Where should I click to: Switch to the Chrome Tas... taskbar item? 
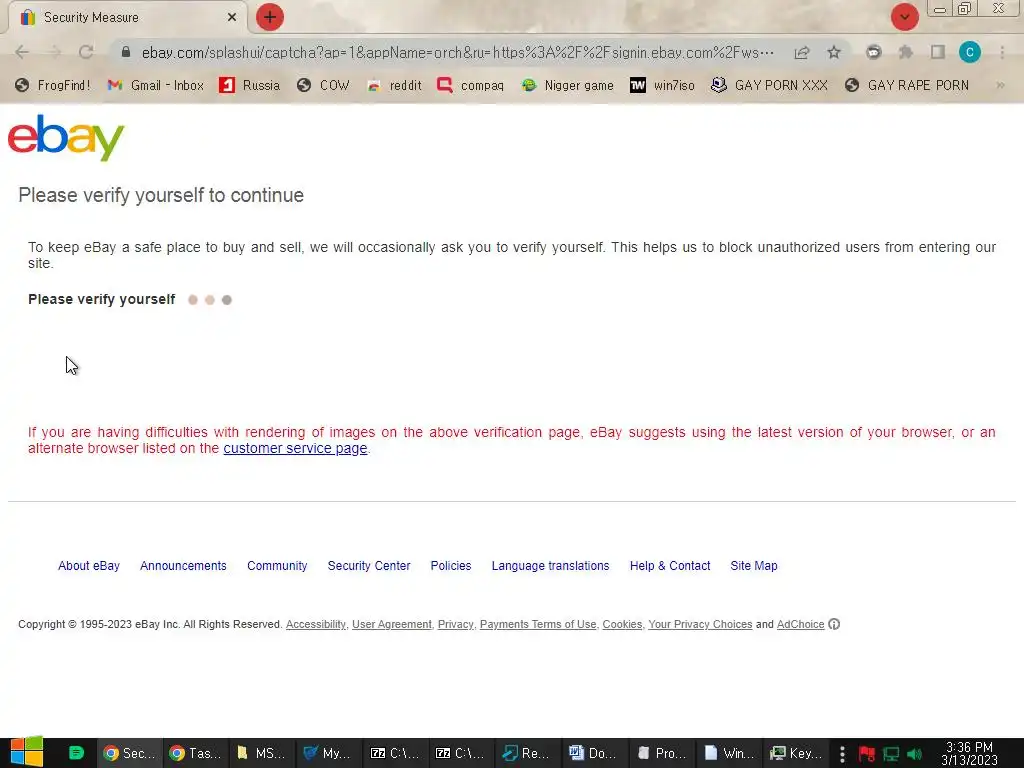195,754
